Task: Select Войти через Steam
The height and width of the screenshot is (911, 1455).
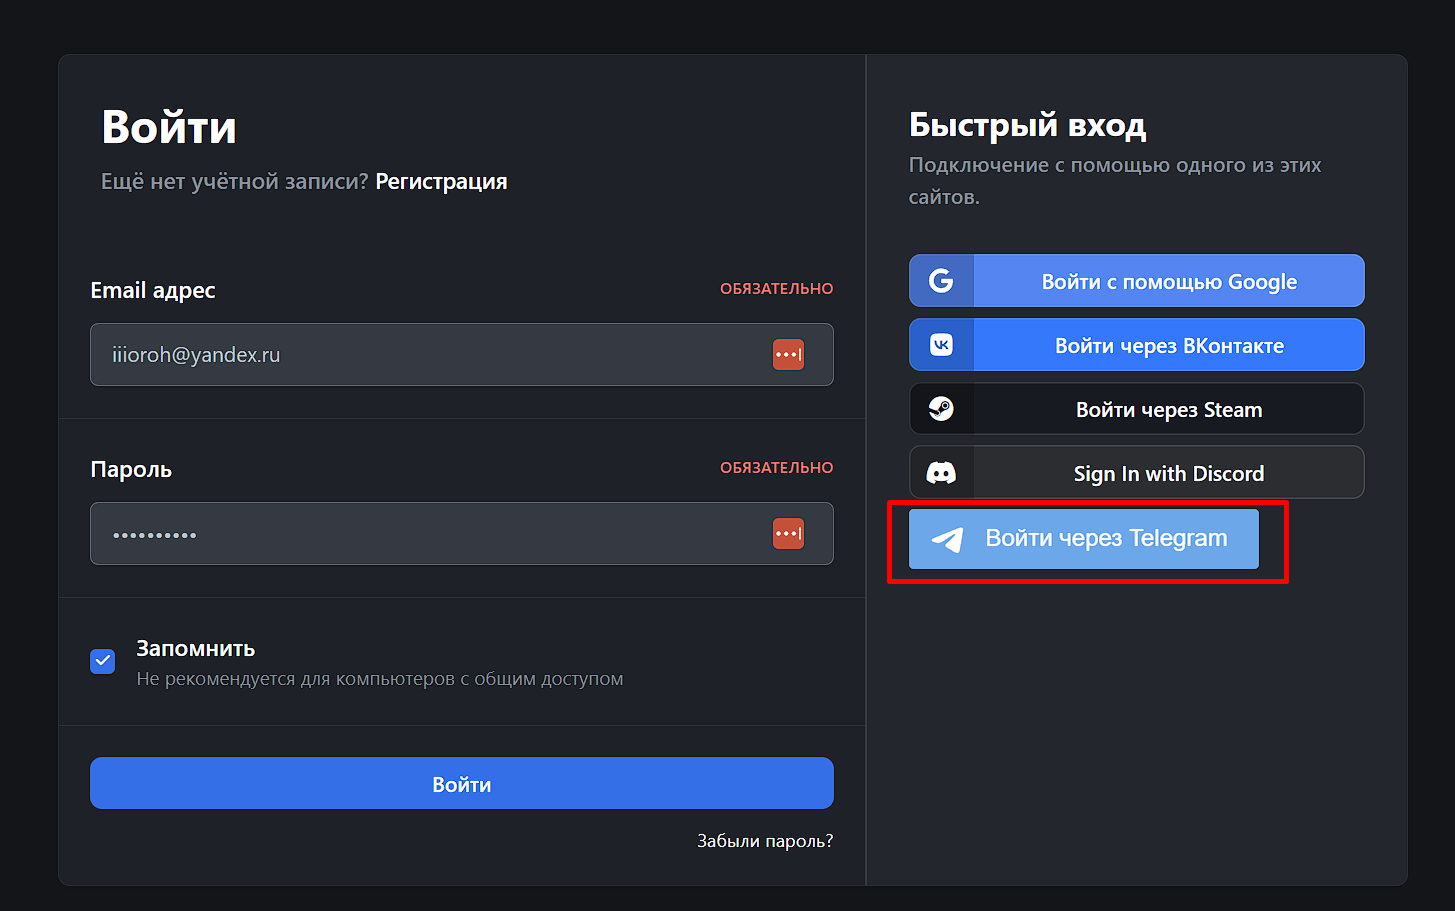Action: click(x=1137, y=409)
